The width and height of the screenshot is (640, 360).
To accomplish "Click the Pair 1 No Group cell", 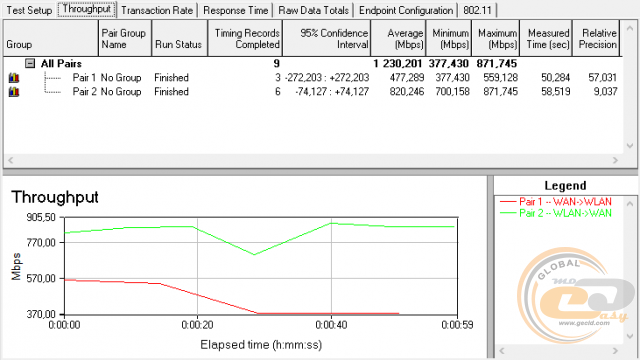I will click(121, 78).
